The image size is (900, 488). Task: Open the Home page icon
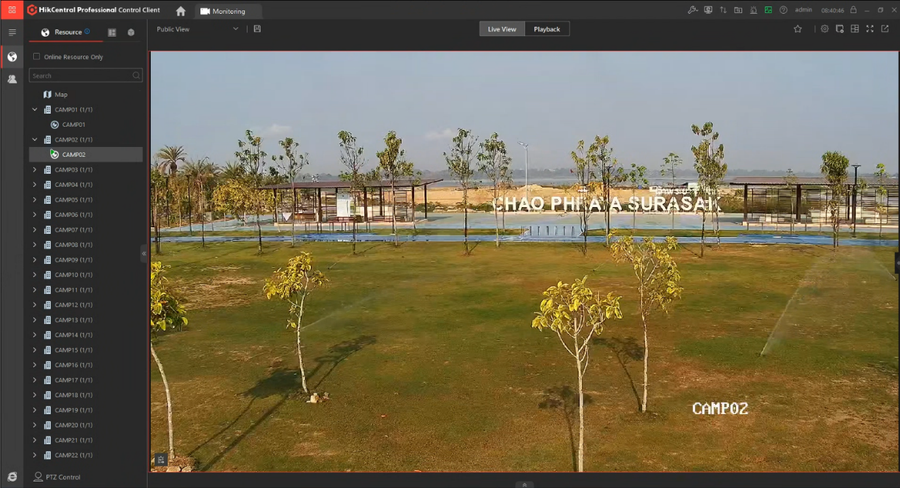coord(181,11)
